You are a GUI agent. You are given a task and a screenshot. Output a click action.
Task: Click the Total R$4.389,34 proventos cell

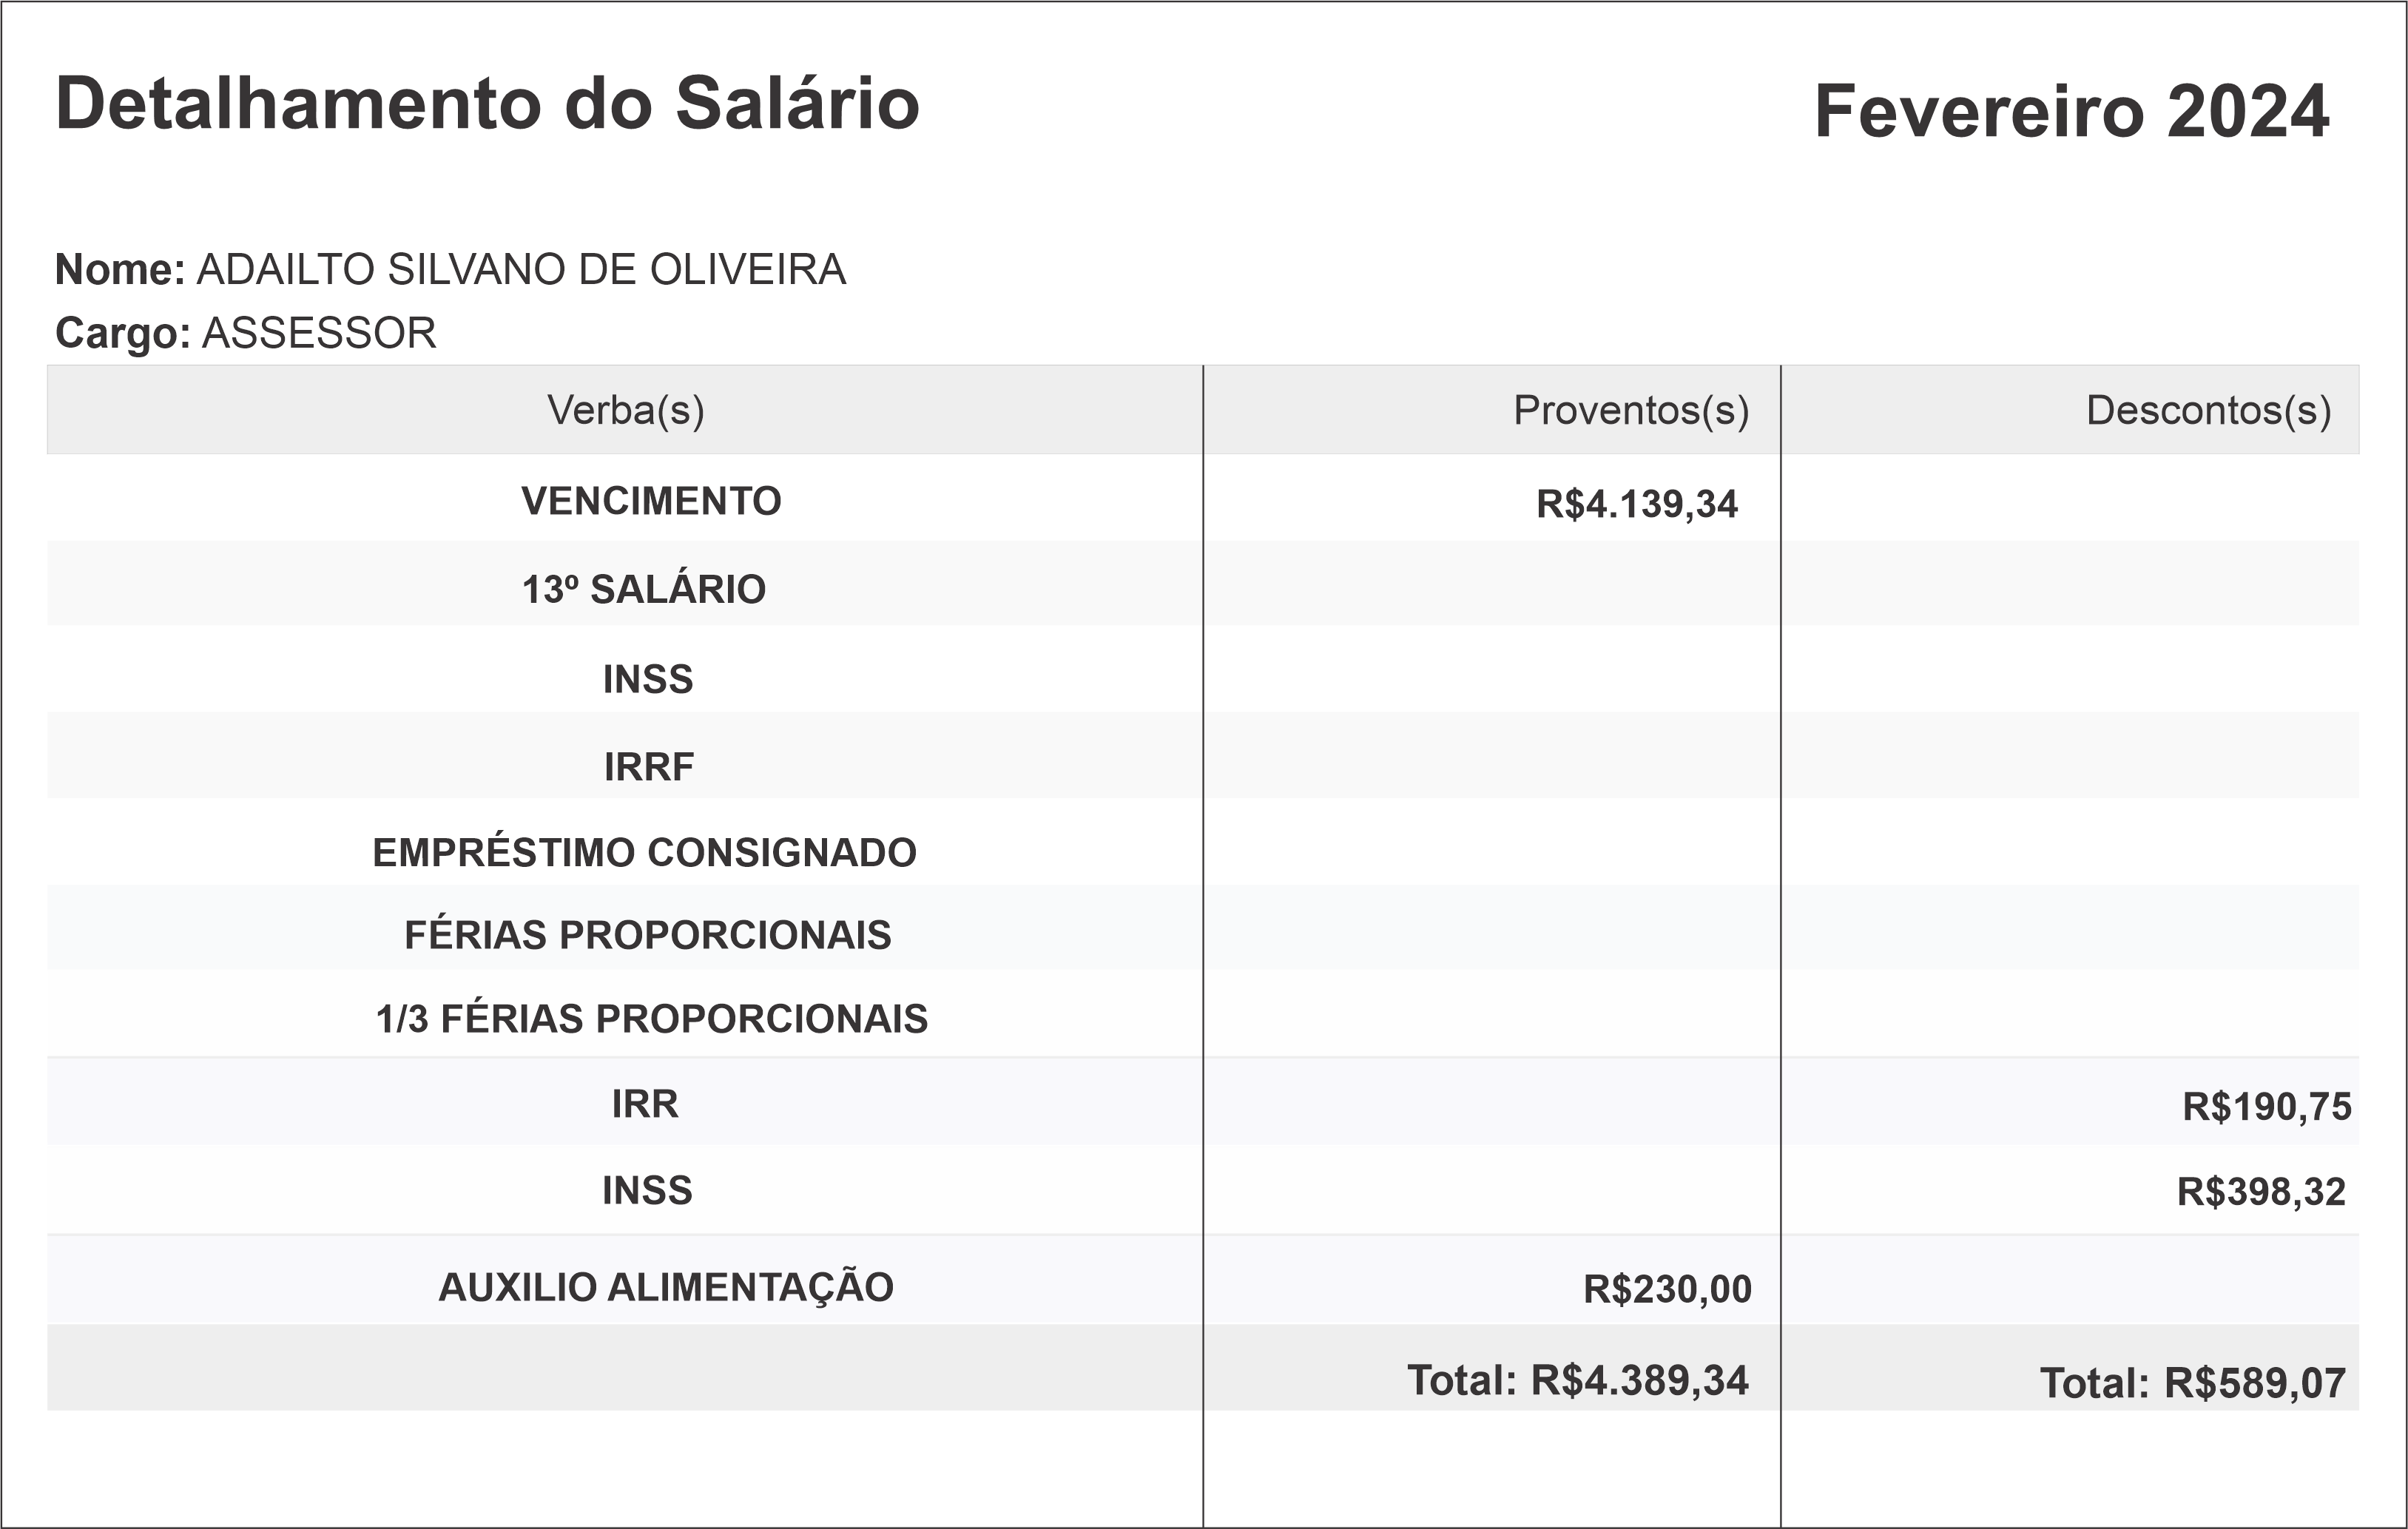point(1577,1381)
